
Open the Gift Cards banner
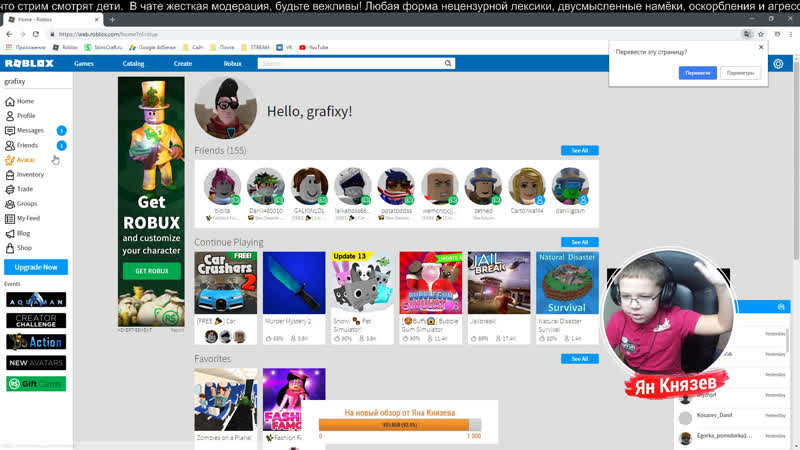coord(36,384)
